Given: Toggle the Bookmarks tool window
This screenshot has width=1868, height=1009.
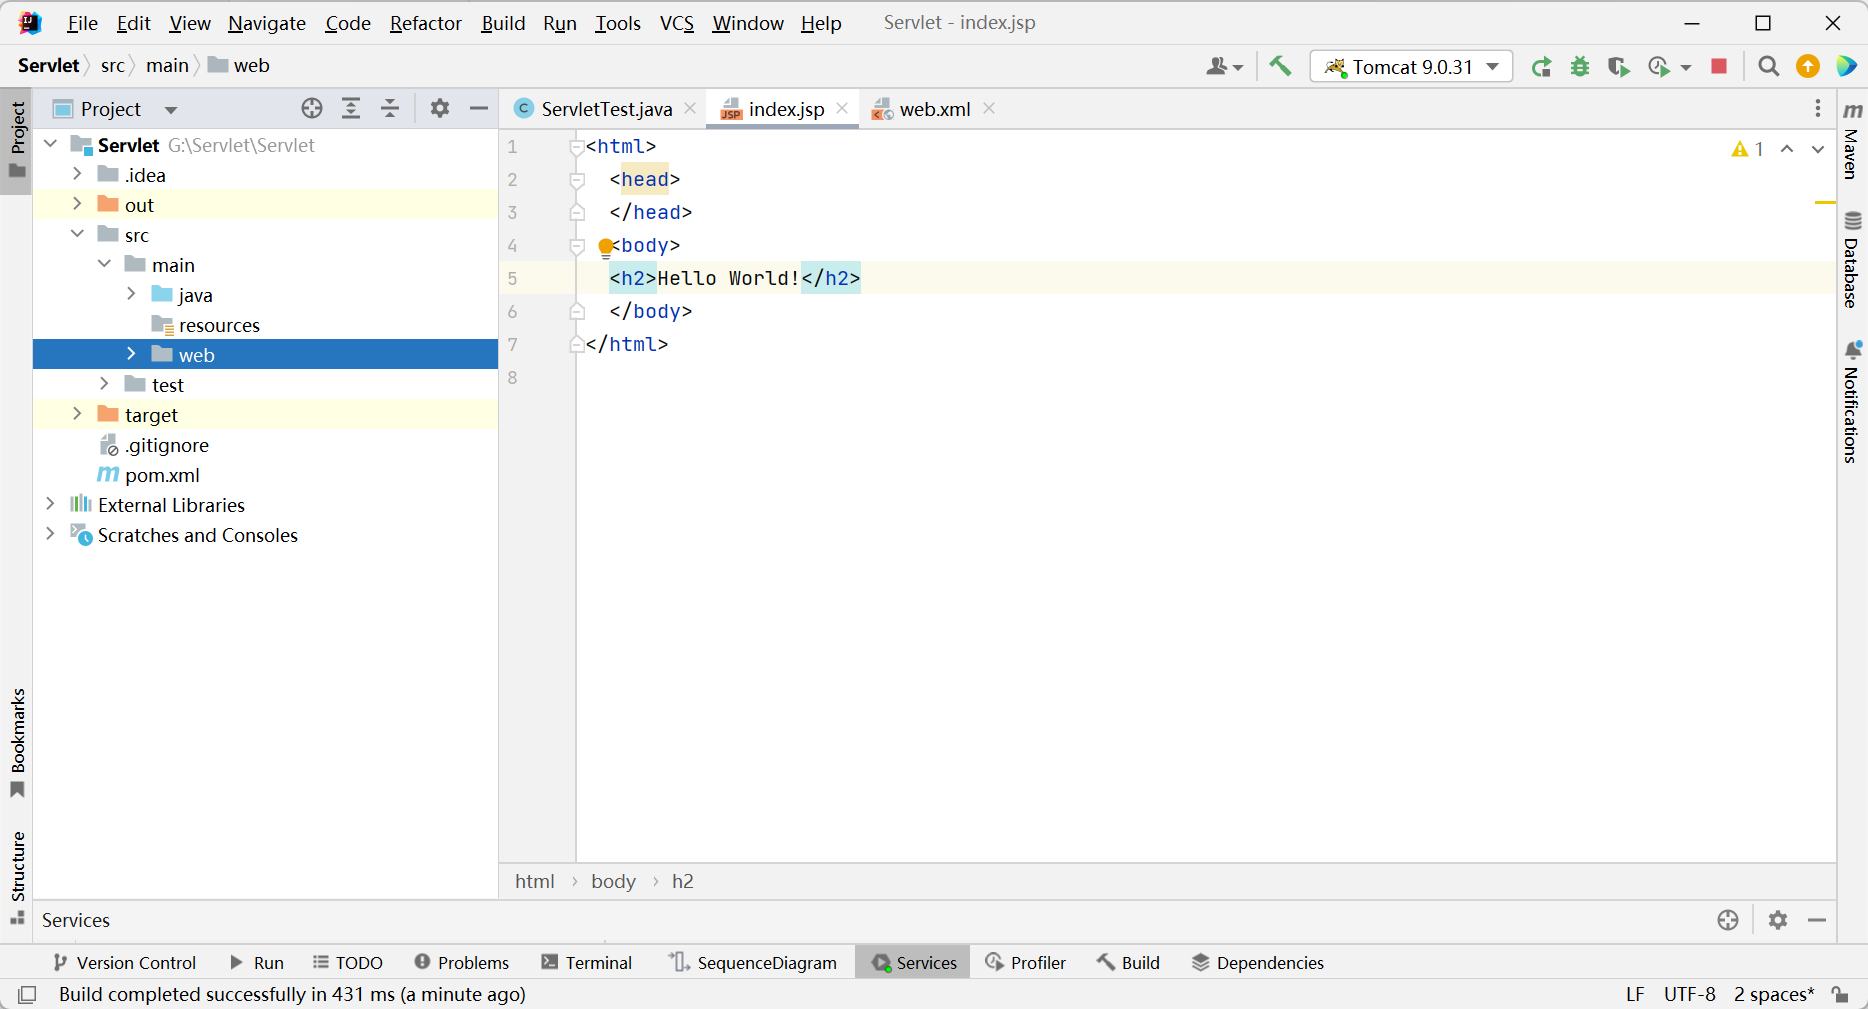Looking at the screenshot, I should 17,743.
